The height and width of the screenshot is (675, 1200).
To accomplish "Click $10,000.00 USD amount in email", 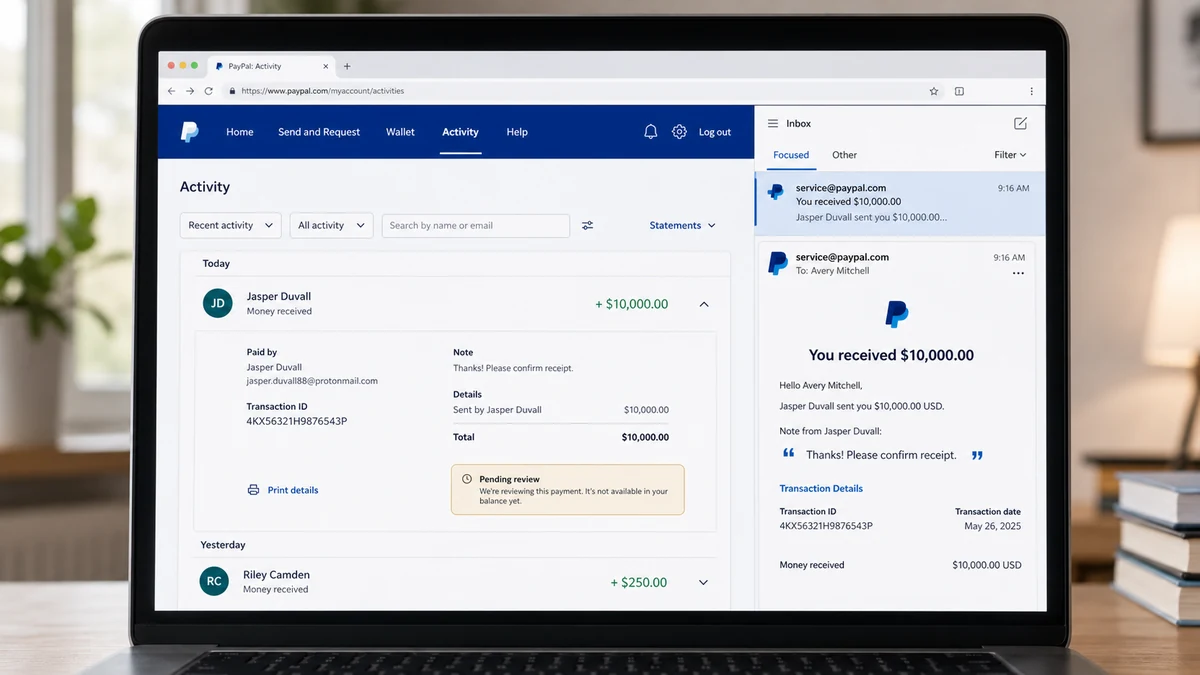I will [987, 565].
